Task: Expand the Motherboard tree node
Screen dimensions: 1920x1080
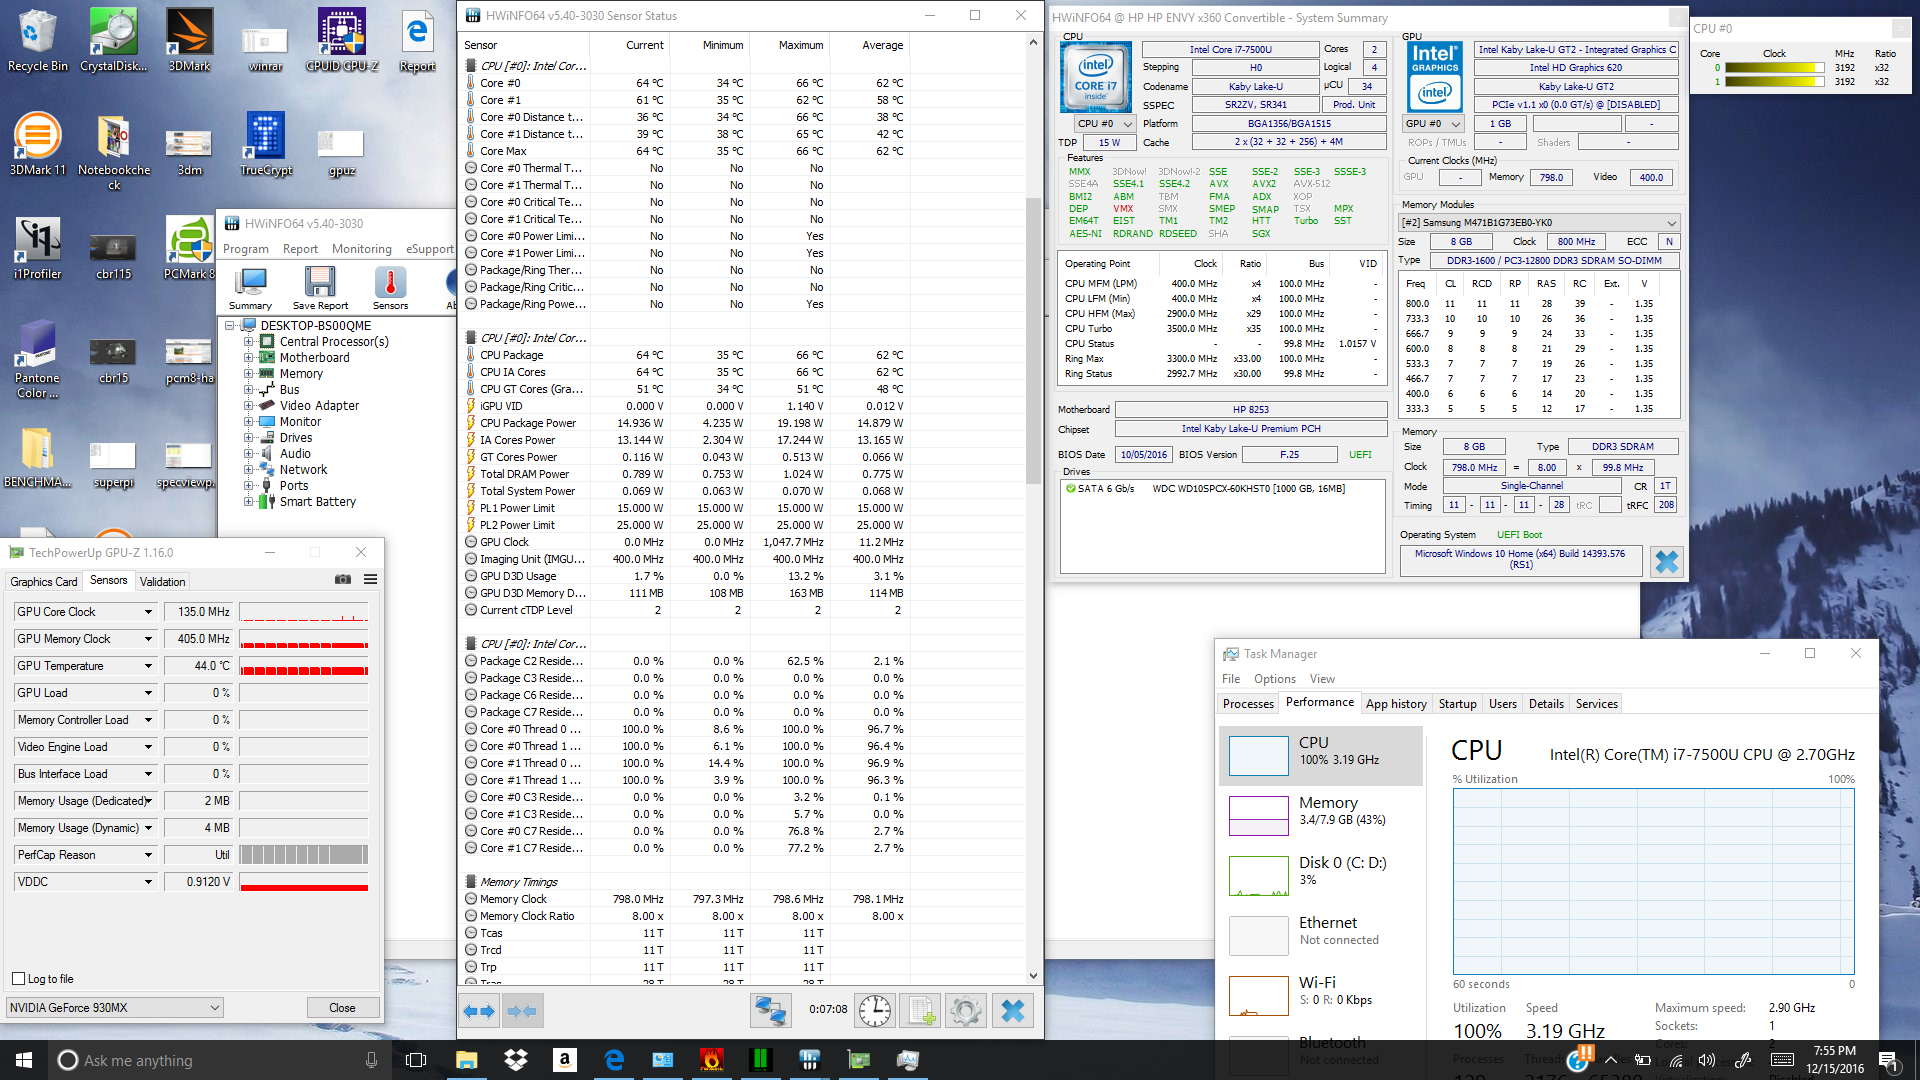Action: pyautogui.click(x=248, y=358)
